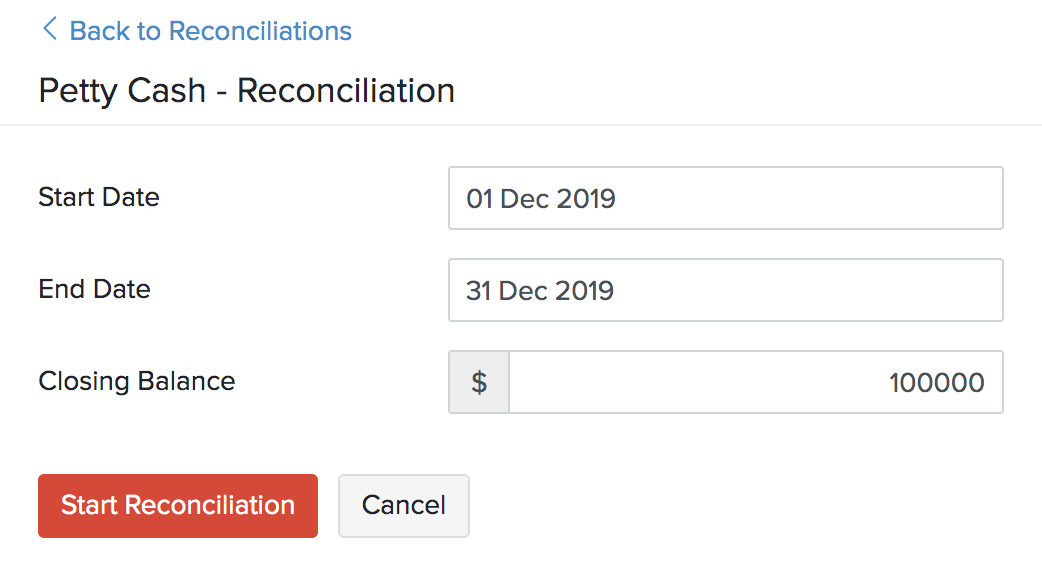Click the dollar currency symbol box
Screen dimensions: 1042x570
coord(479,382)
